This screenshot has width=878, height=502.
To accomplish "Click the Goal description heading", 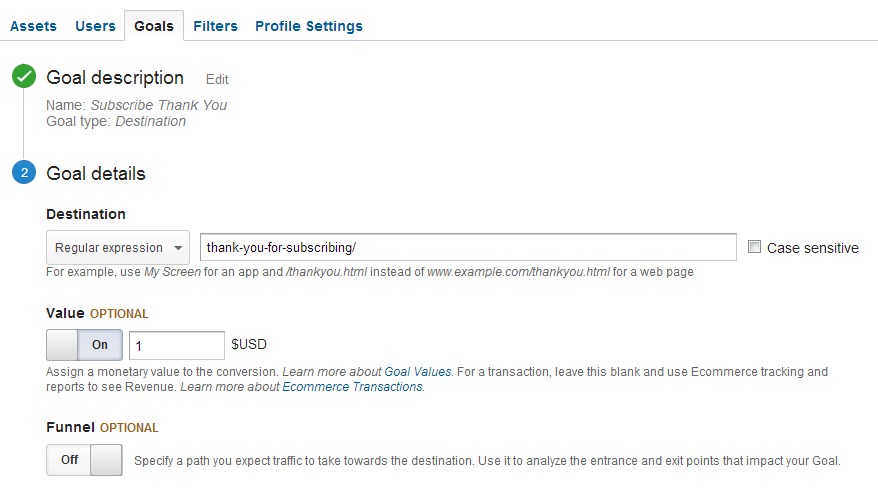I will (115, 78).
